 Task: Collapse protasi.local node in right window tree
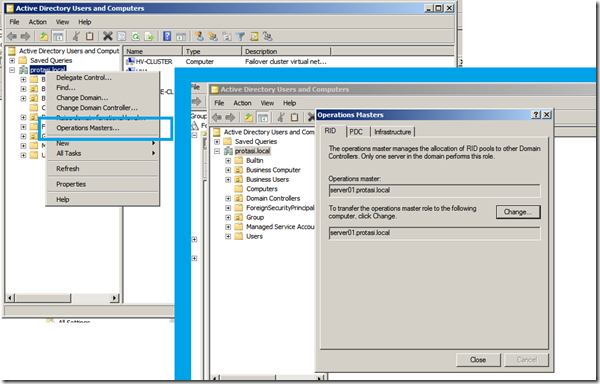coord(217,151)
